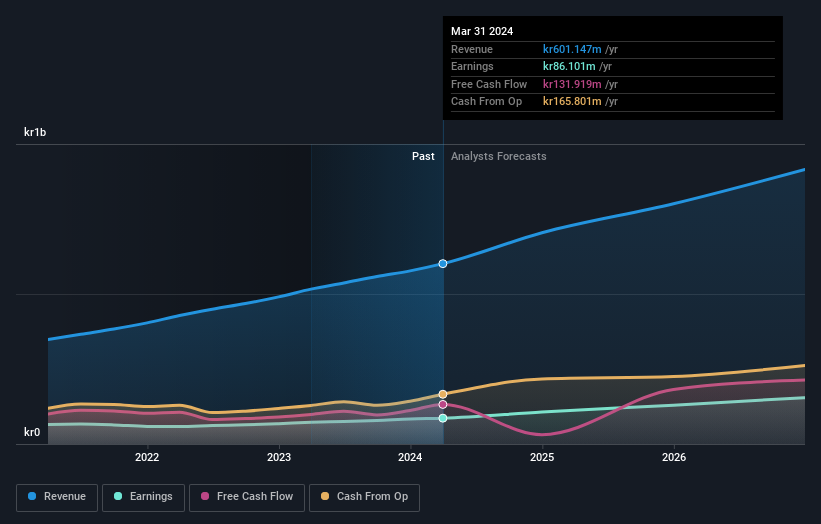Screen dimensions: 821x524
Task: Click the orange Cash From Op data point
Action: coord(443,394)
